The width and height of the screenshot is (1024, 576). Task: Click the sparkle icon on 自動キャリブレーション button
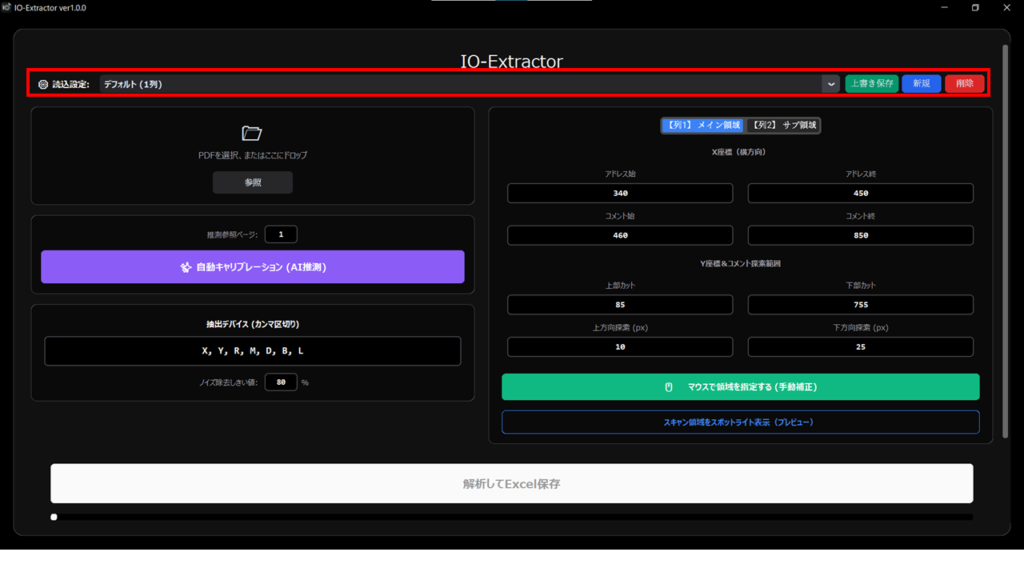[185, 268]
